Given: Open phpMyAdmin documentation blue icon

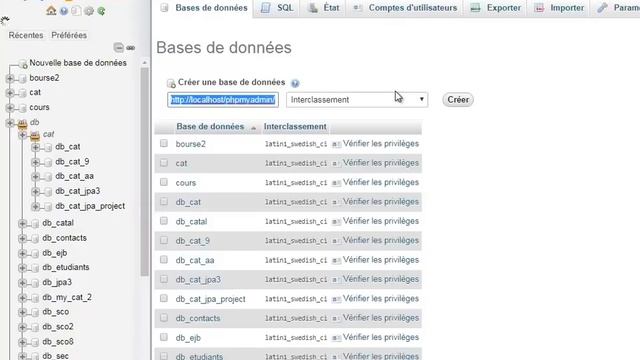Looking at the screenshot, I should point(64,11).
